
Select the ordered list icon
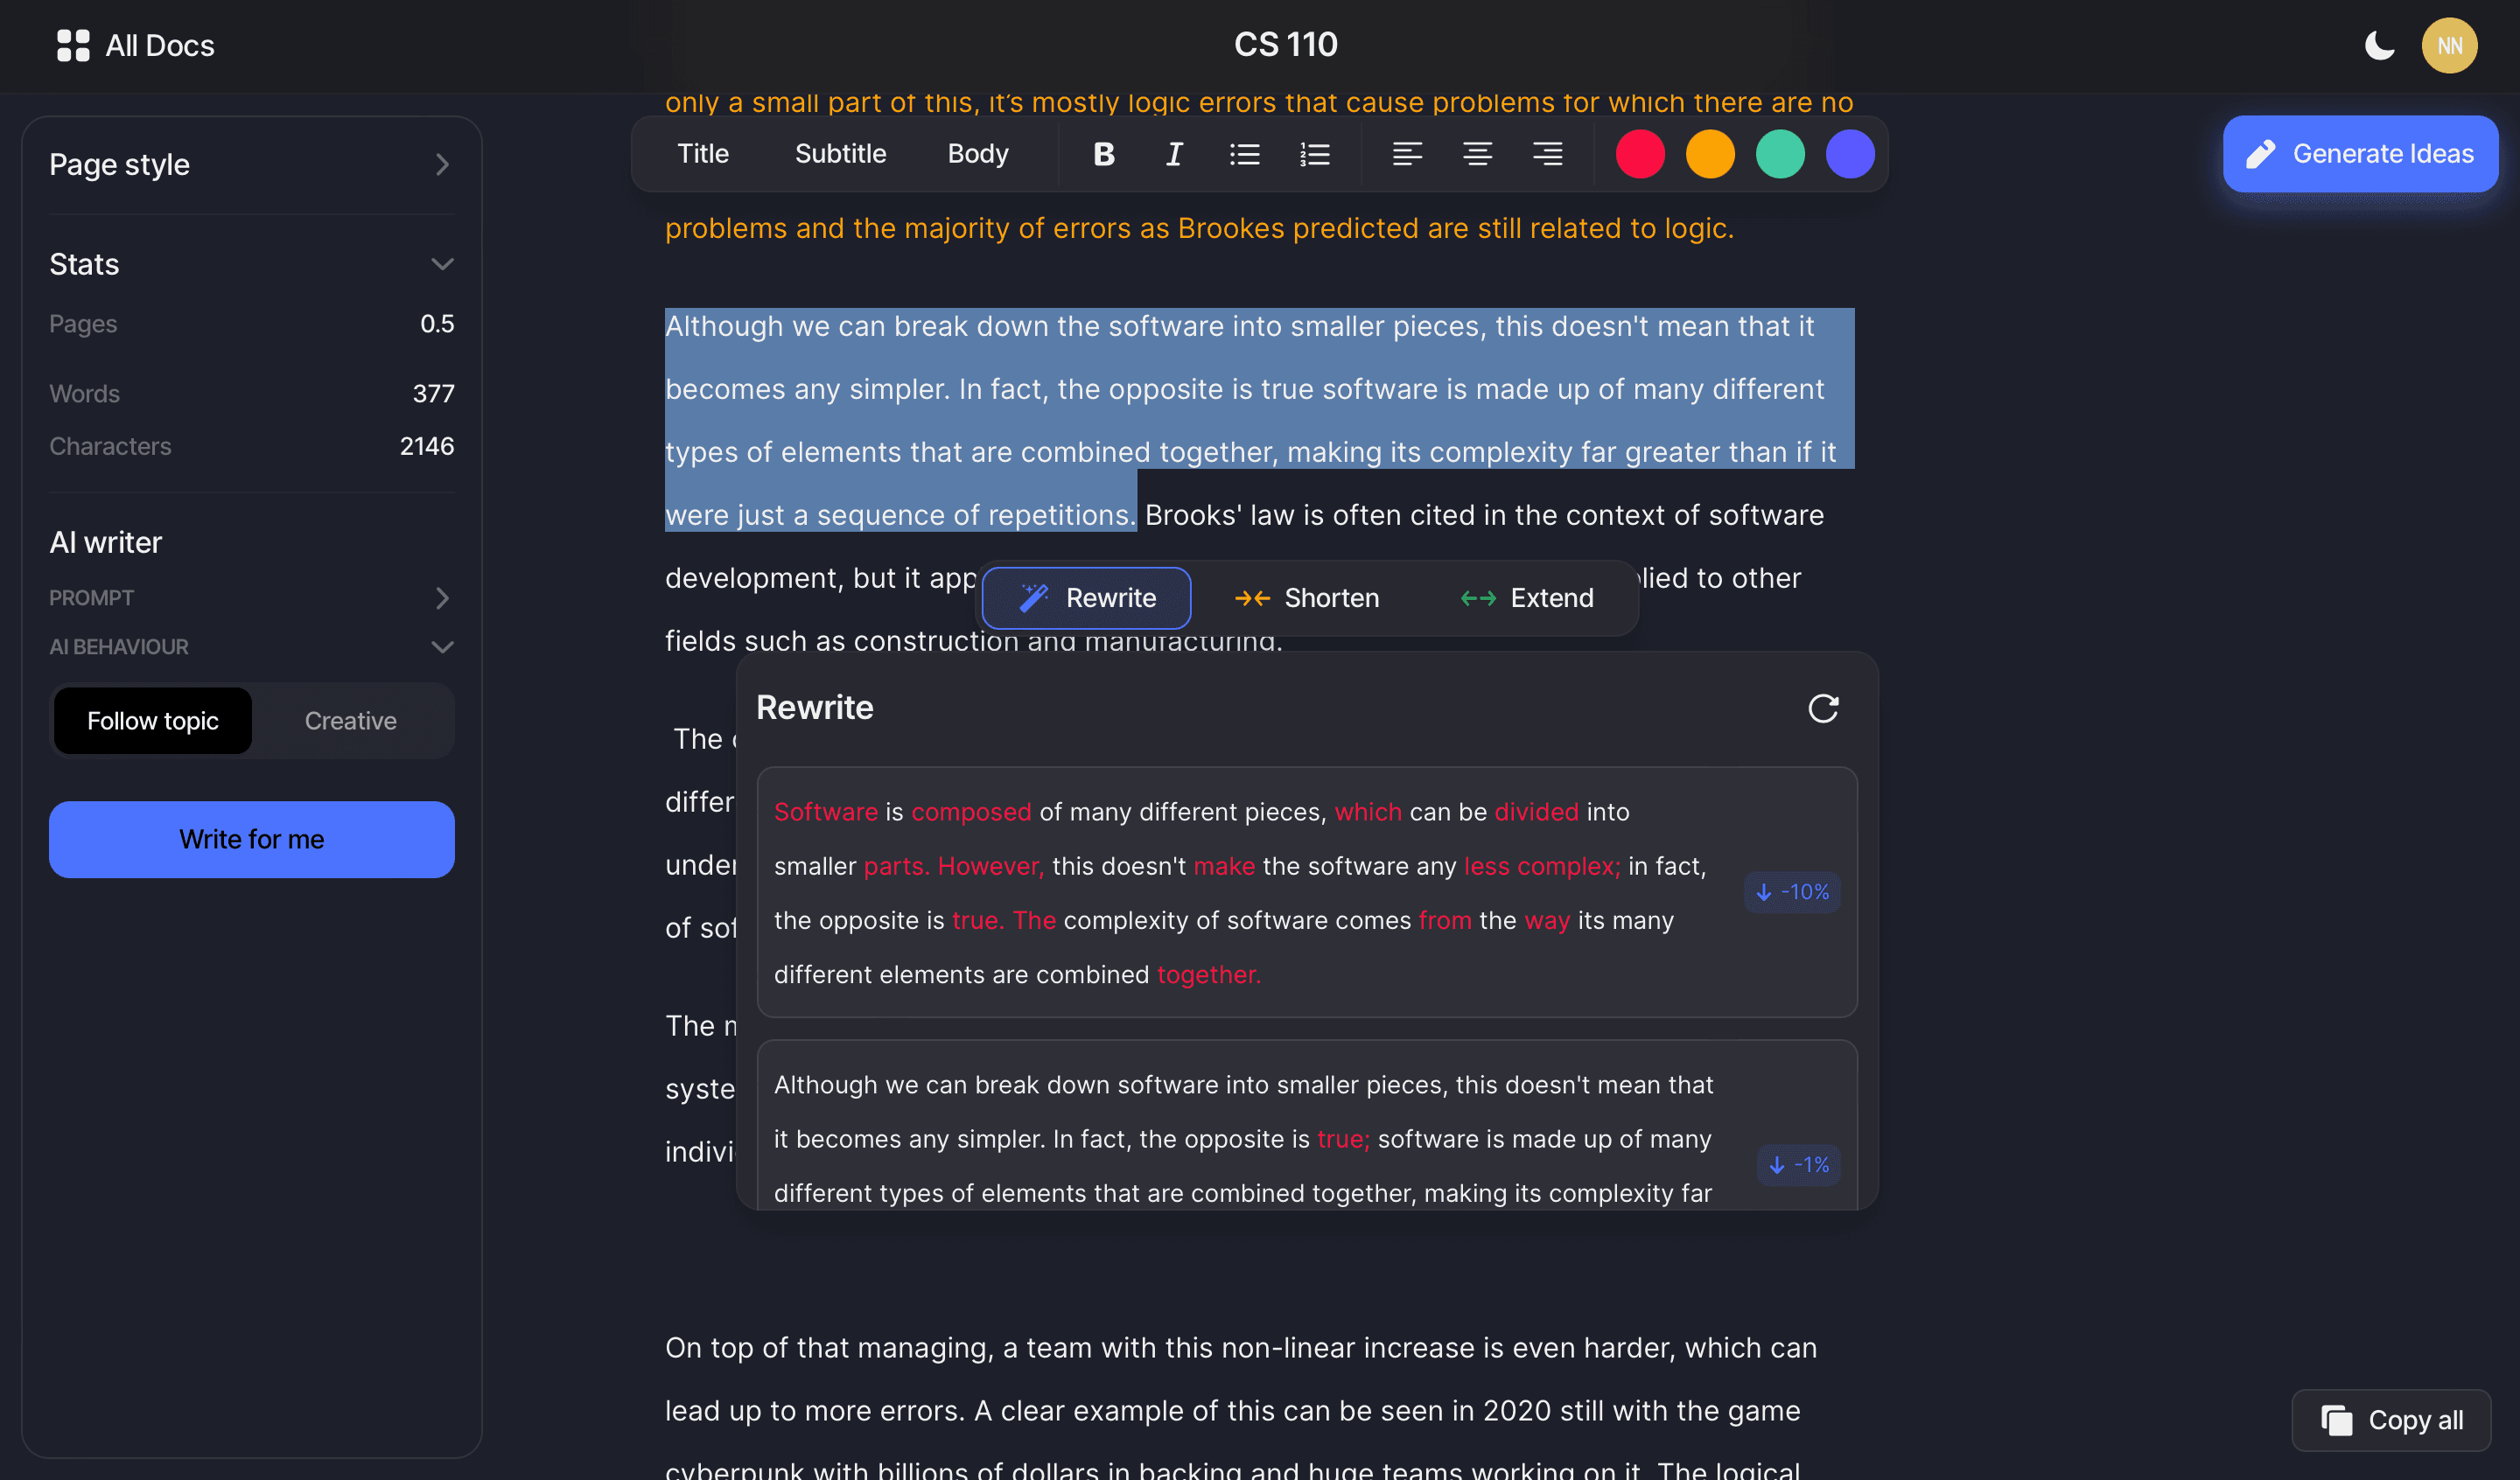click(x=1314, y=153)
